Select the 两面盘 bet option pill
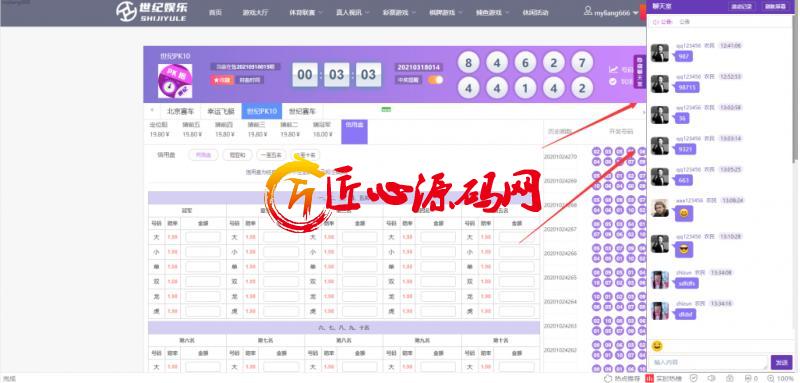 point(203,155)
